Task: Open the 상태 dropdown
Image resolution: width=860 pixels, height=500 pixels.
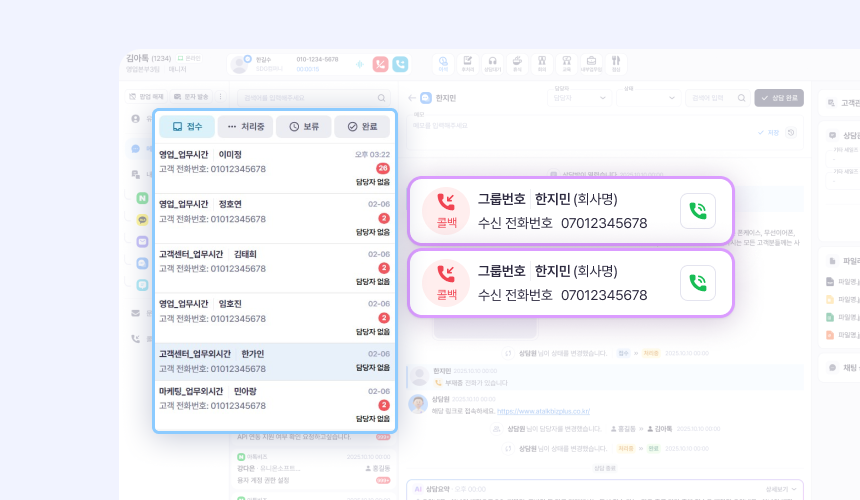Action: pyautogui.click(x=648, y=98)
